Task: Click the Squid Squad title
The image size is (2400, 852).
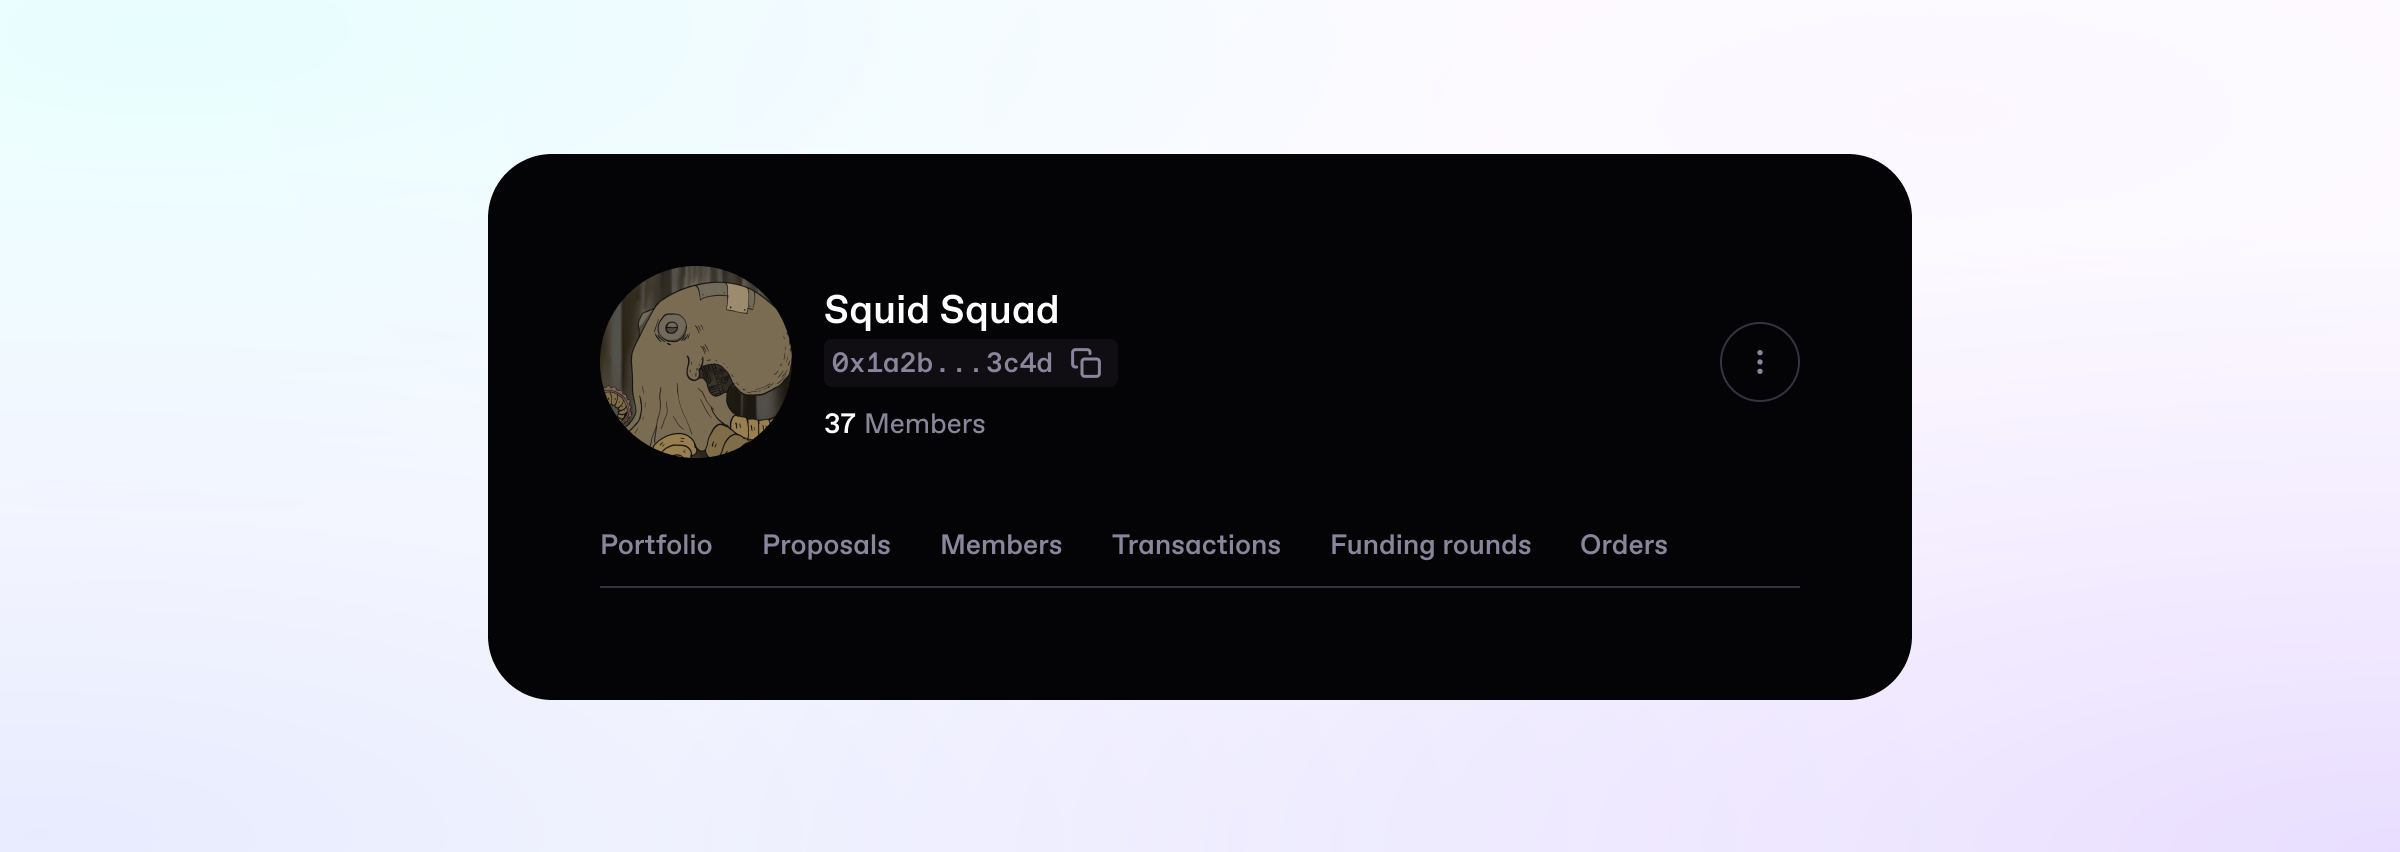Action: click(x=941, y=310)
